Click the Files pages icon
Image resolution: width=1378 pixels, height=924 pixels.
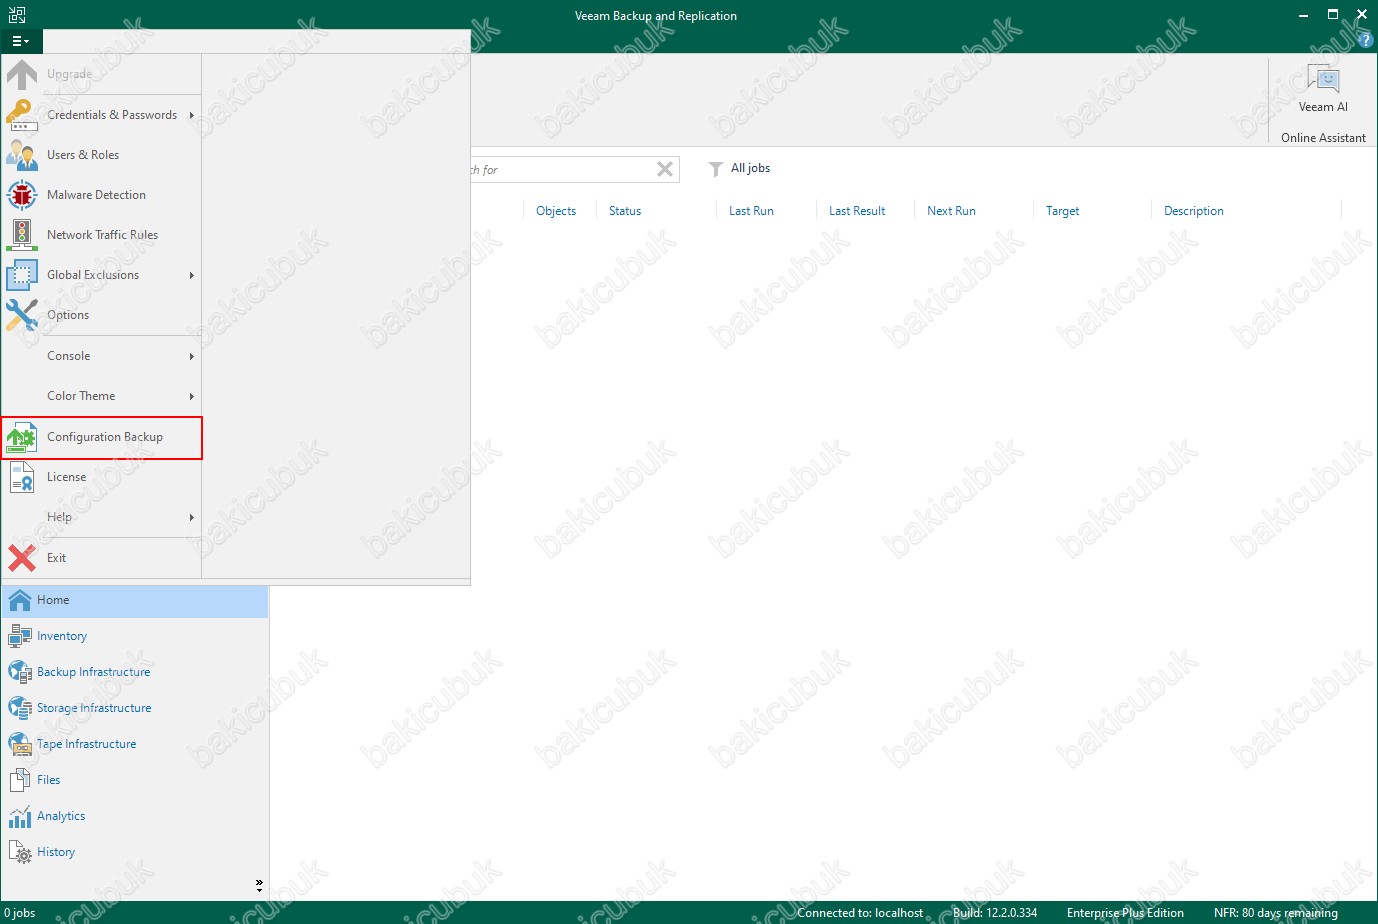click(20, 780)
